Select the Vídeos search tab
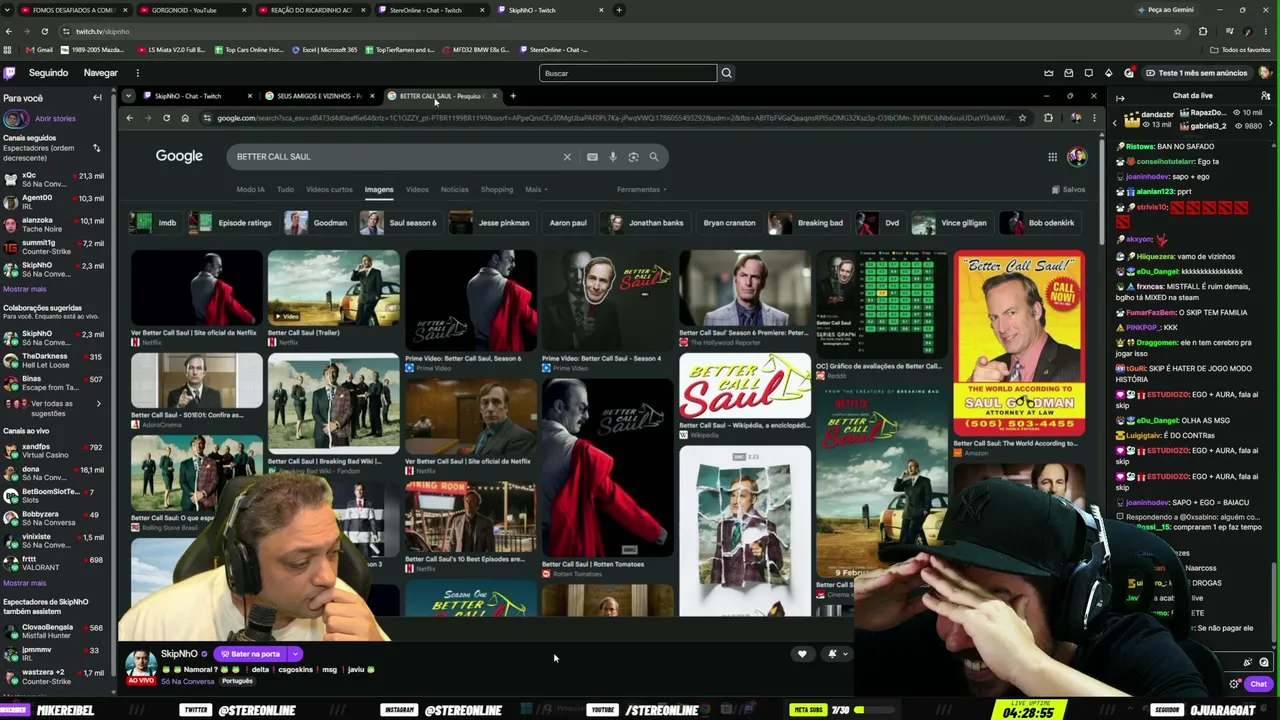 pos(417,190)
